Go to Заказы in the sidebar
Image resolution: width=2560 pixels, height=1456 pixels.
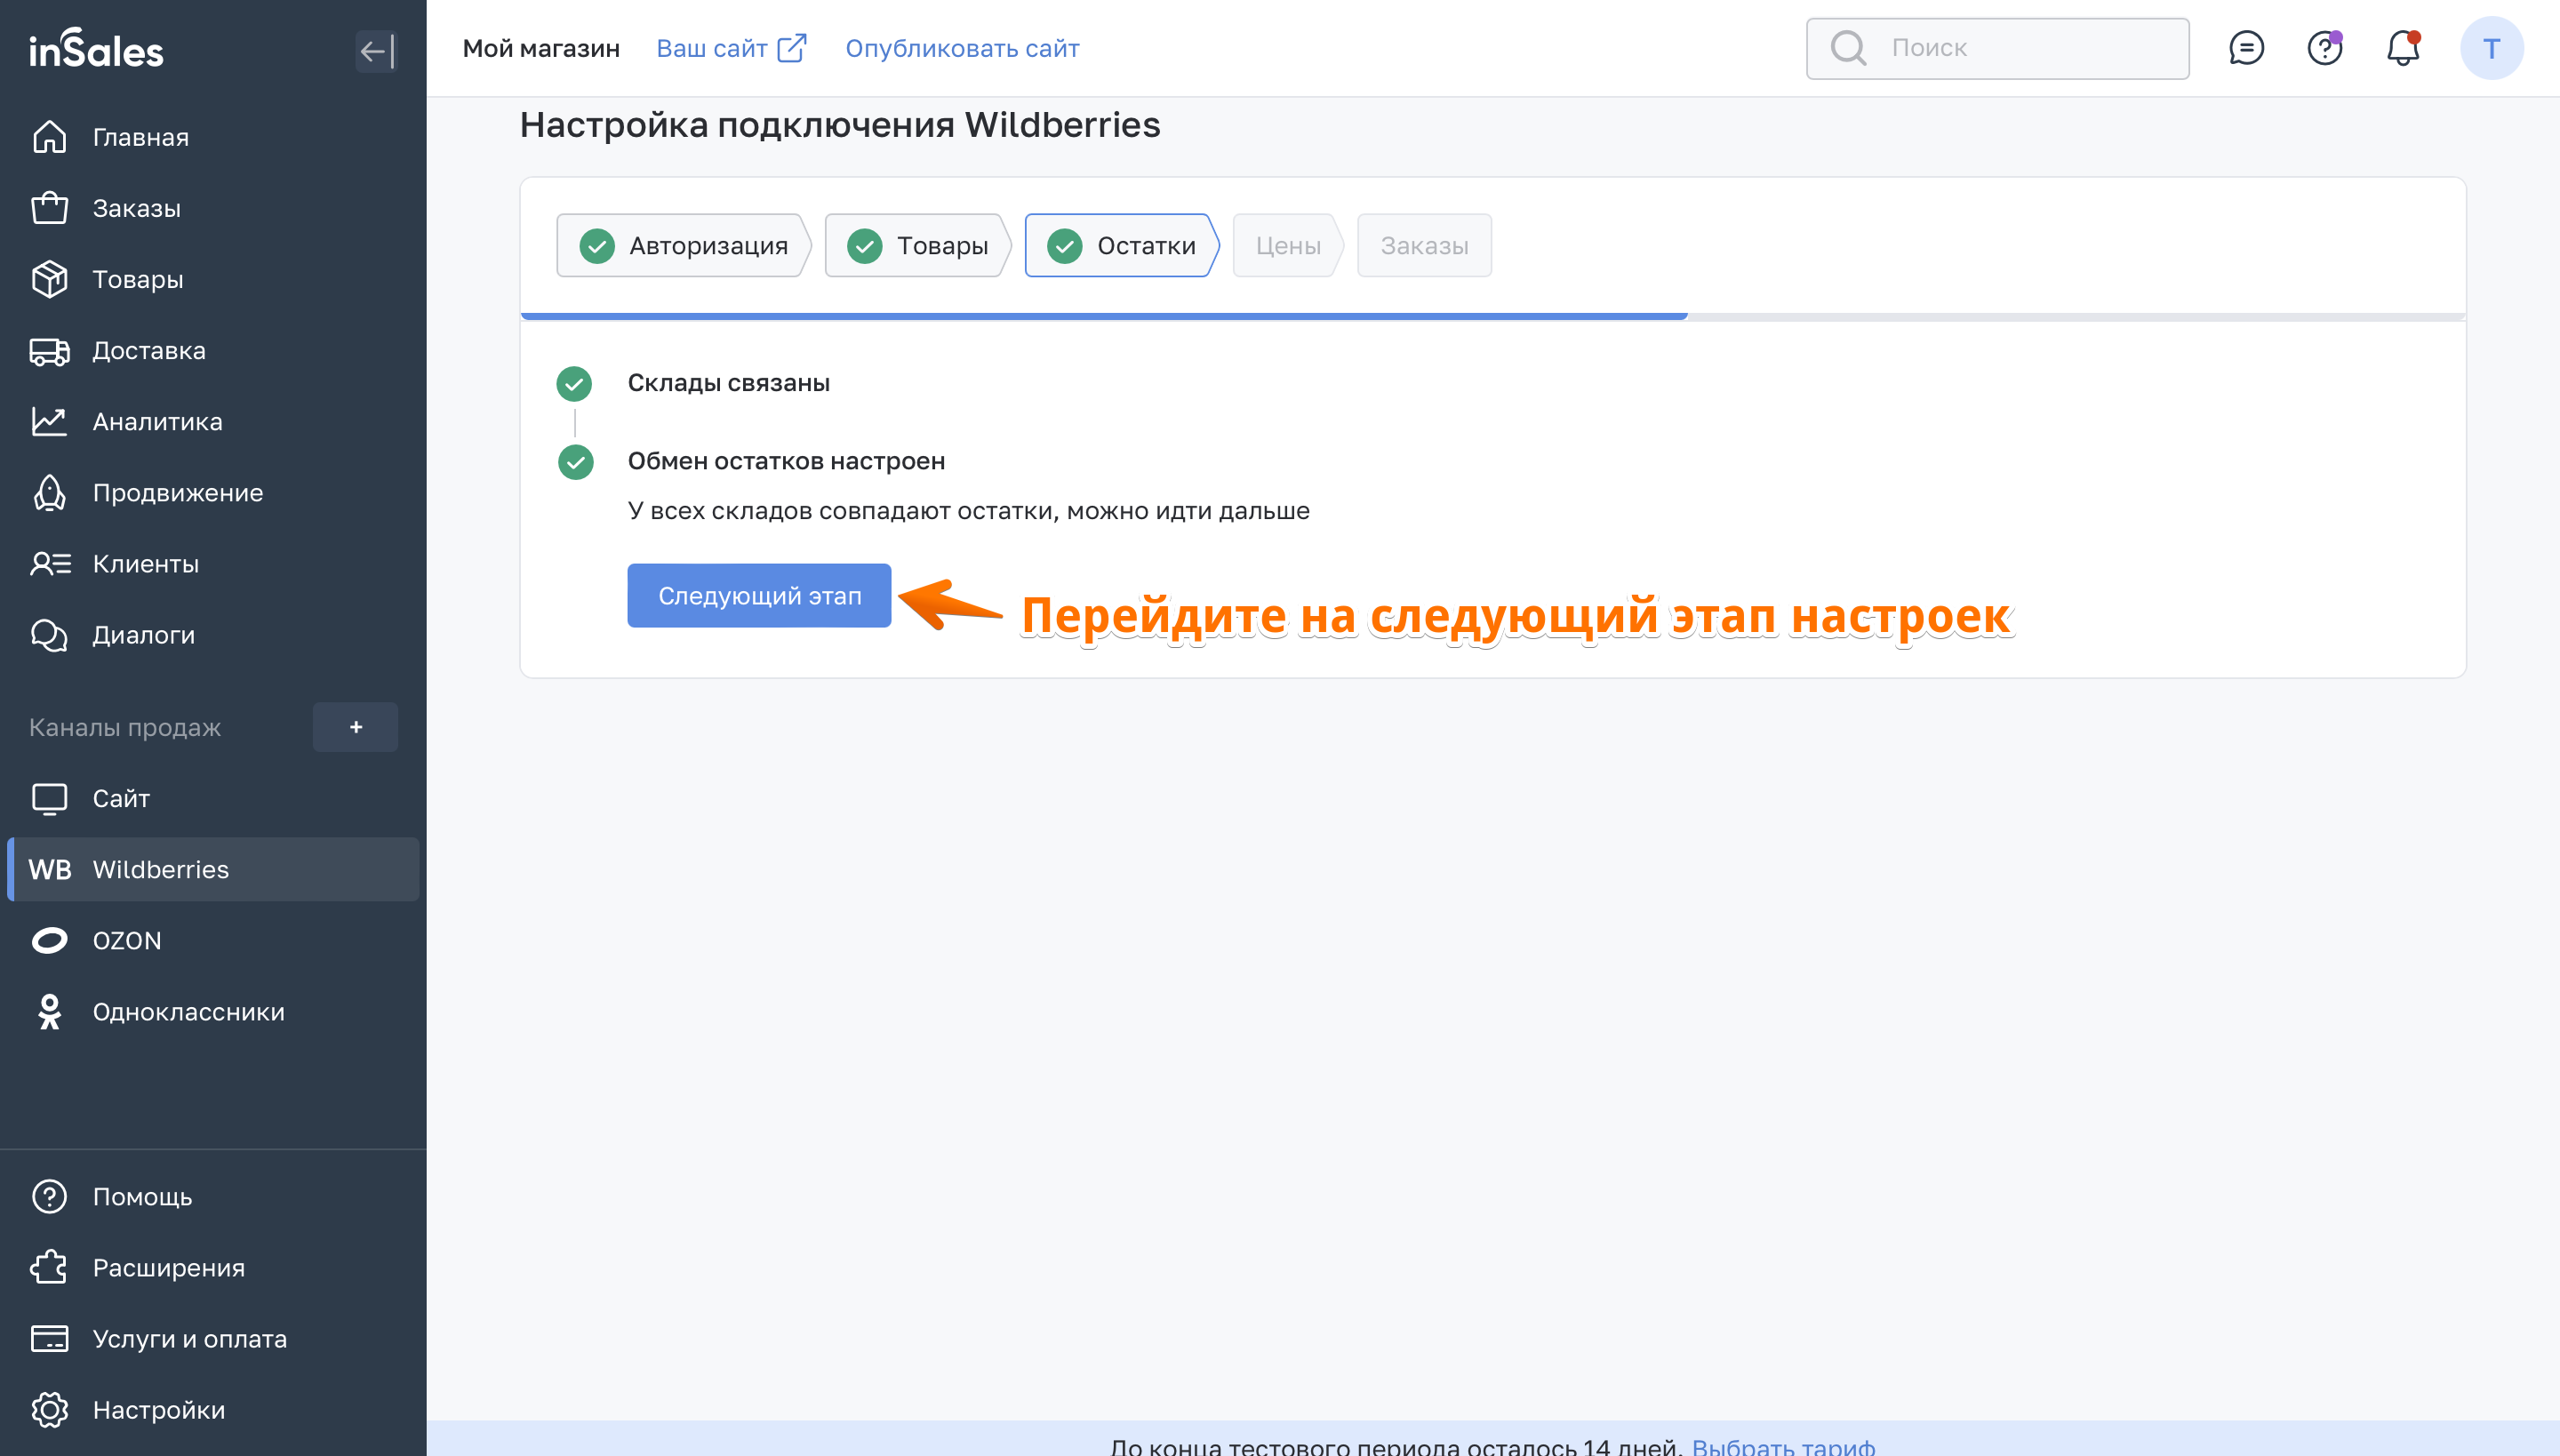point(136,208)
